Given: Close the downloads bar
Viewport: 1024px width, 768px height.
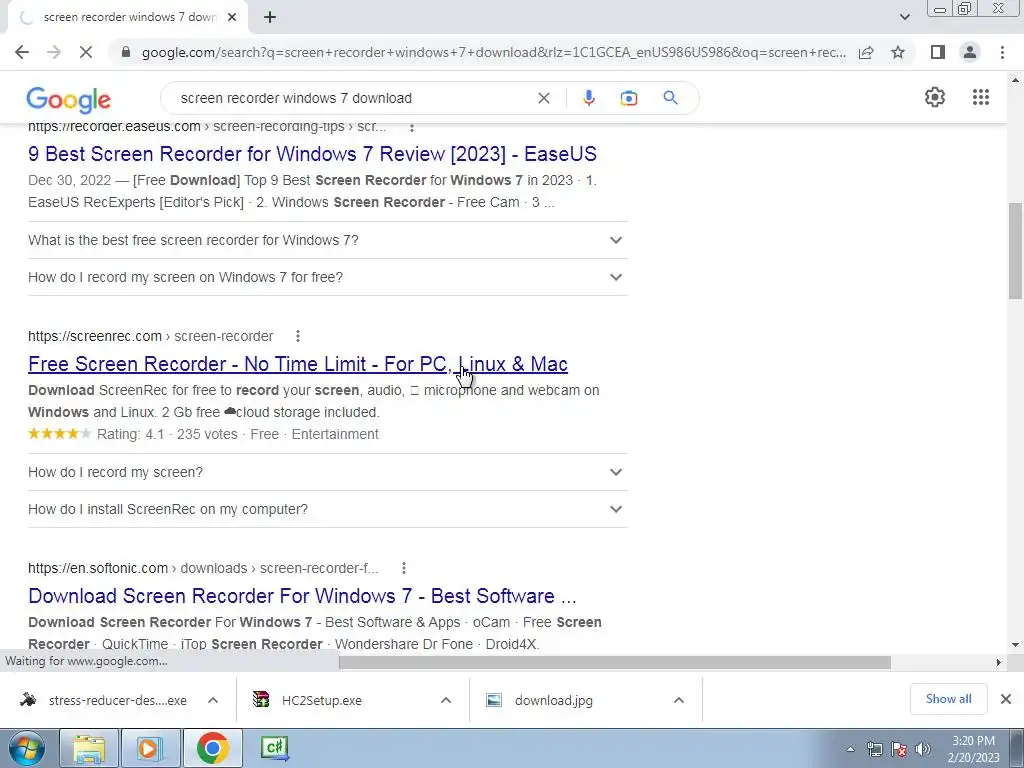Looking at the screenshot, I should click(x=1006, y=699).
